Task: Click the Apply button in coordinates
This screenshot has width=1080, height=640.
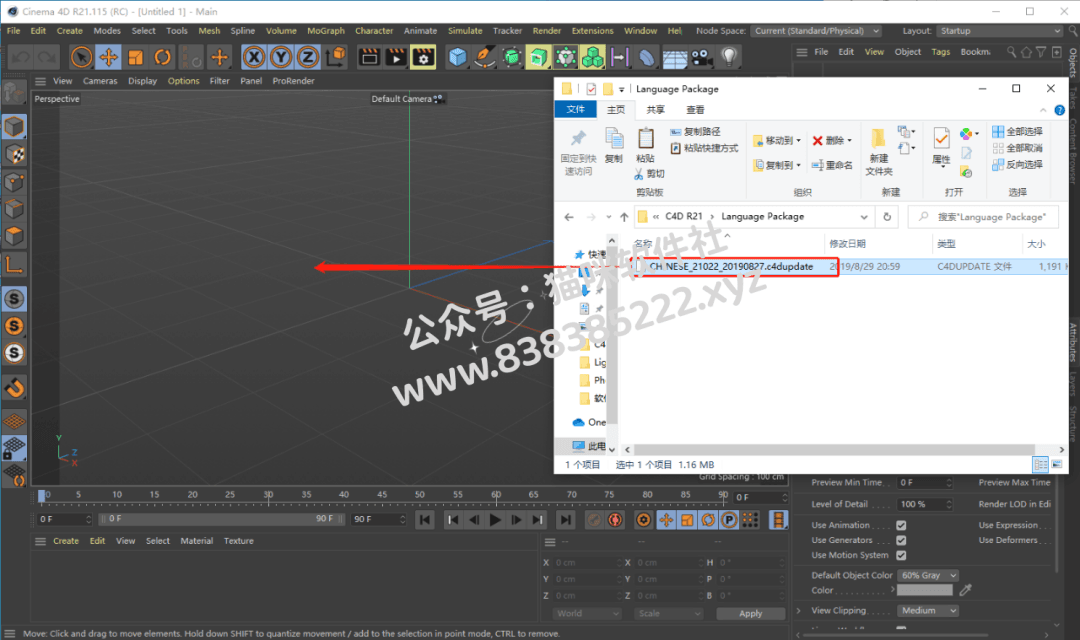Action: point(751,614)
